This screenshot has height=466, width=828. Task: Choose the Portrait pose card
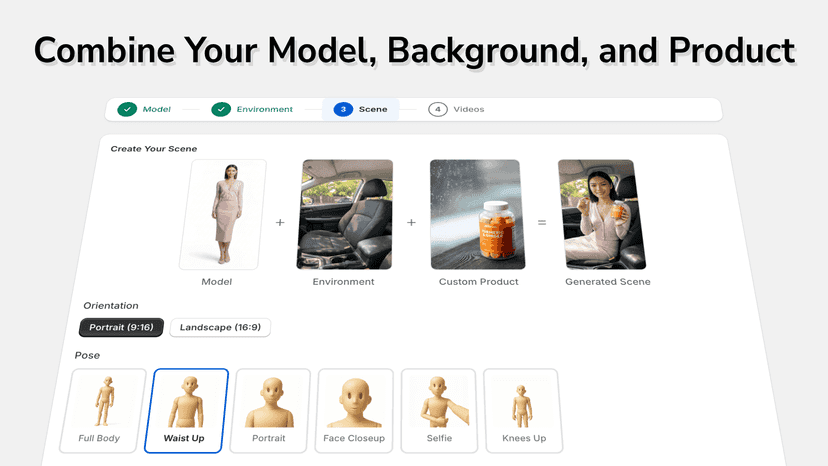click(x=271, y=411)
